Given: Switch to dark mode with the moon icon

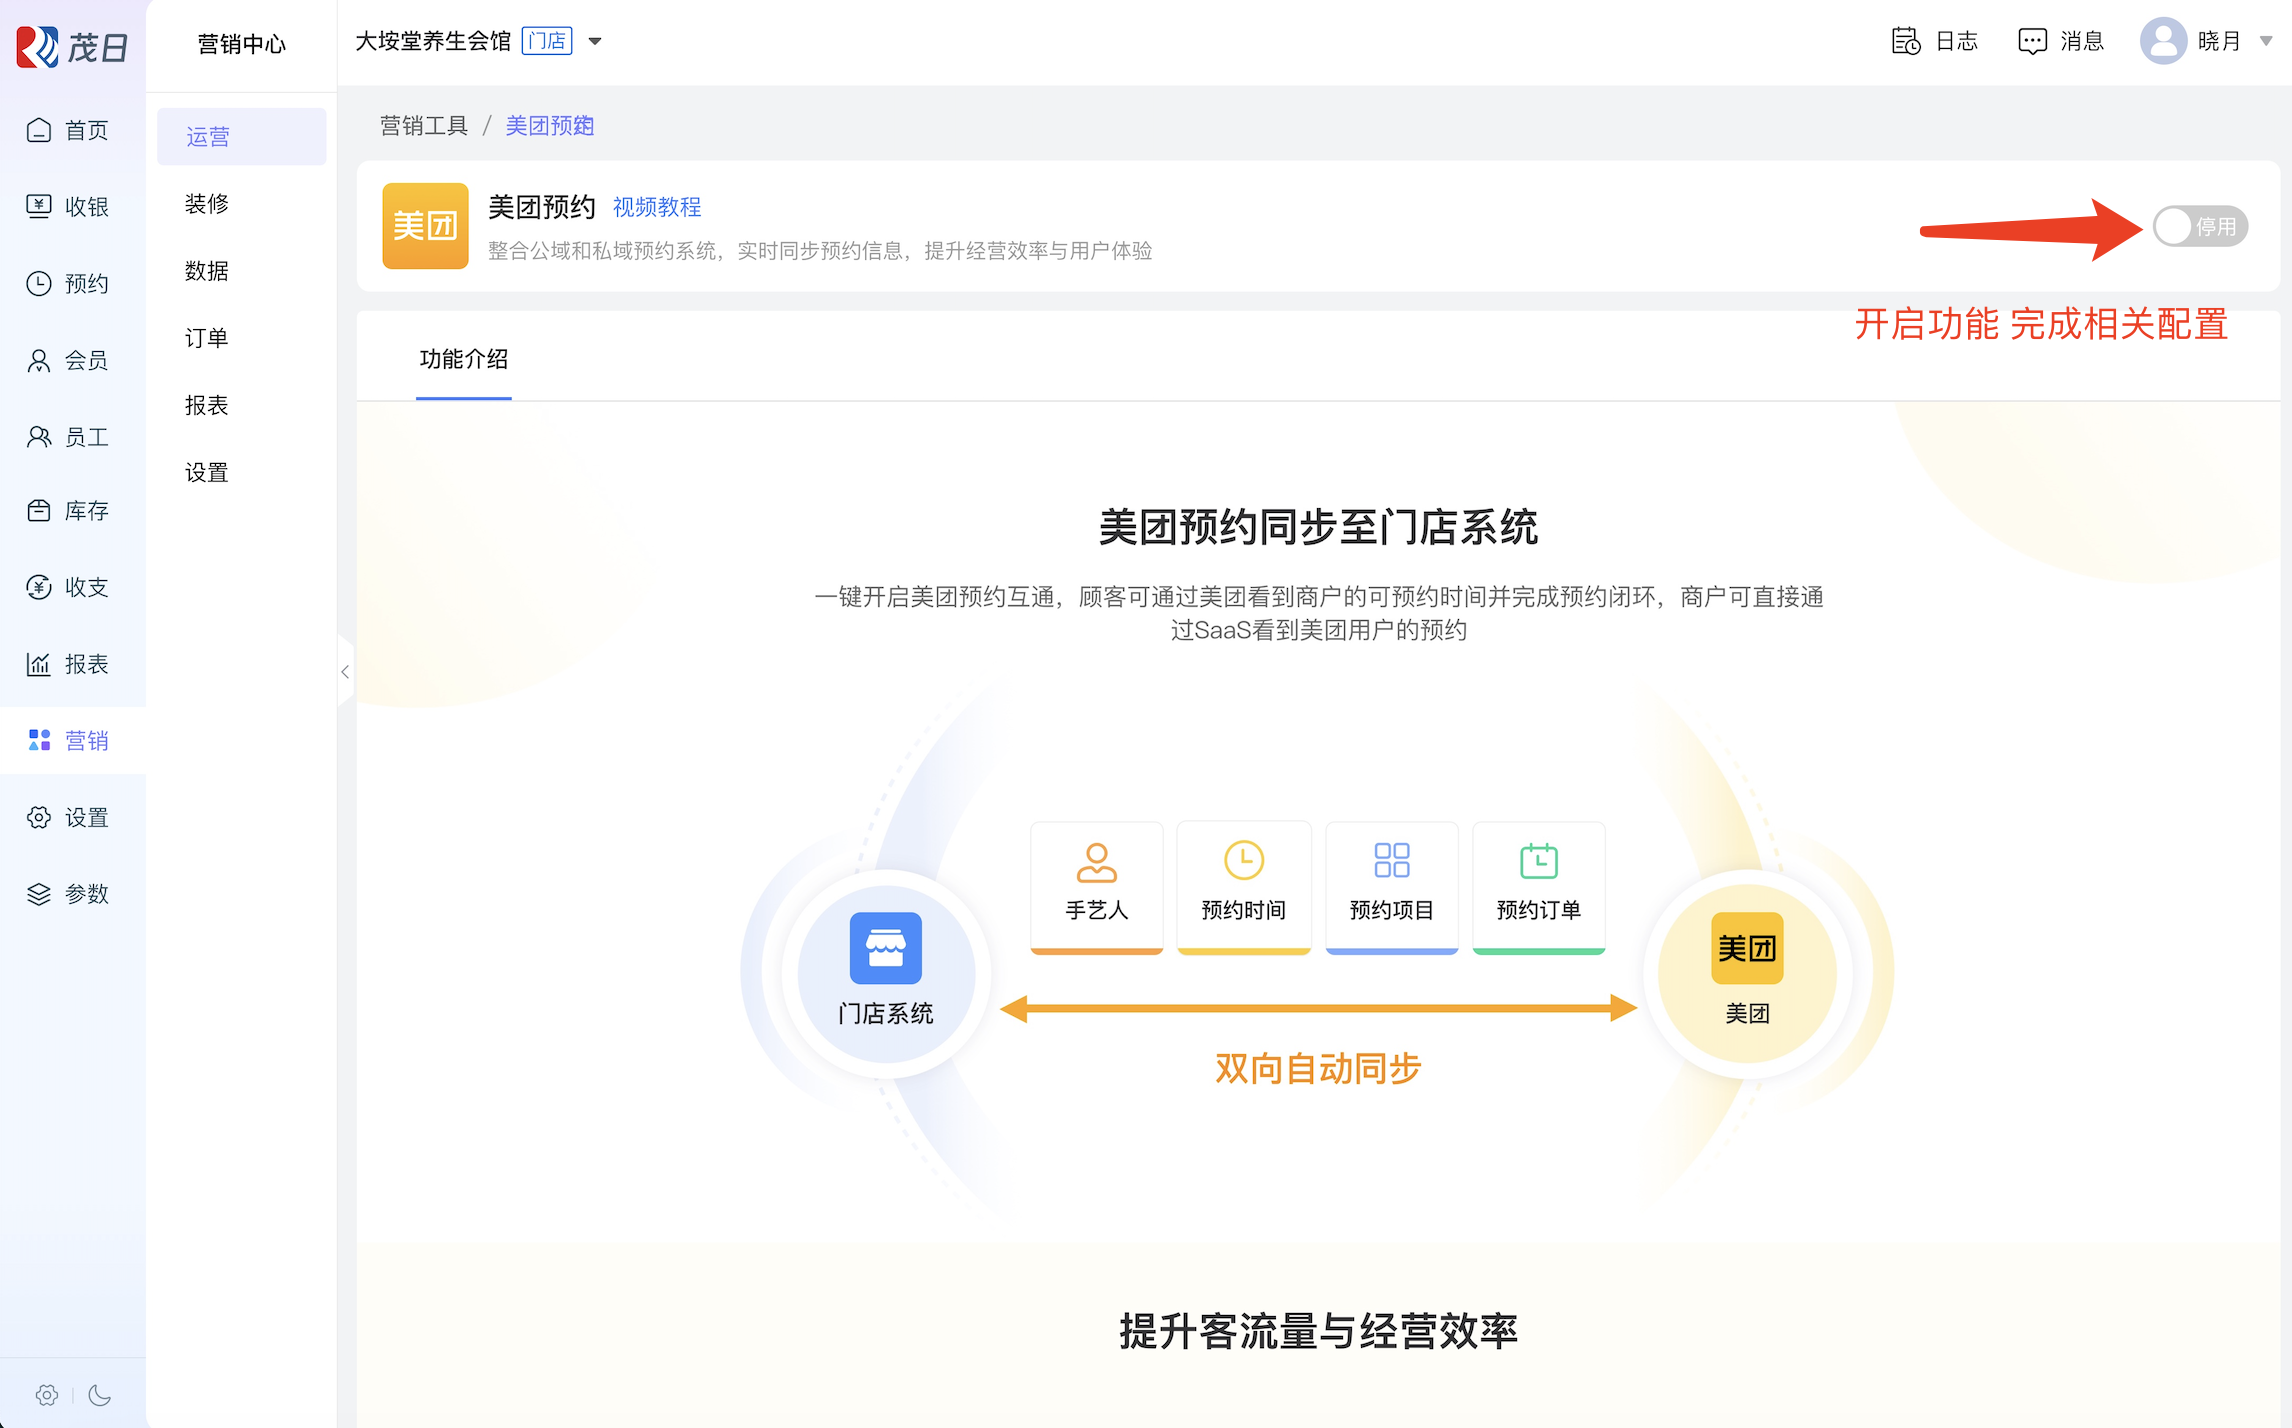Looking at the screenshot, I should pos(99,1395).
